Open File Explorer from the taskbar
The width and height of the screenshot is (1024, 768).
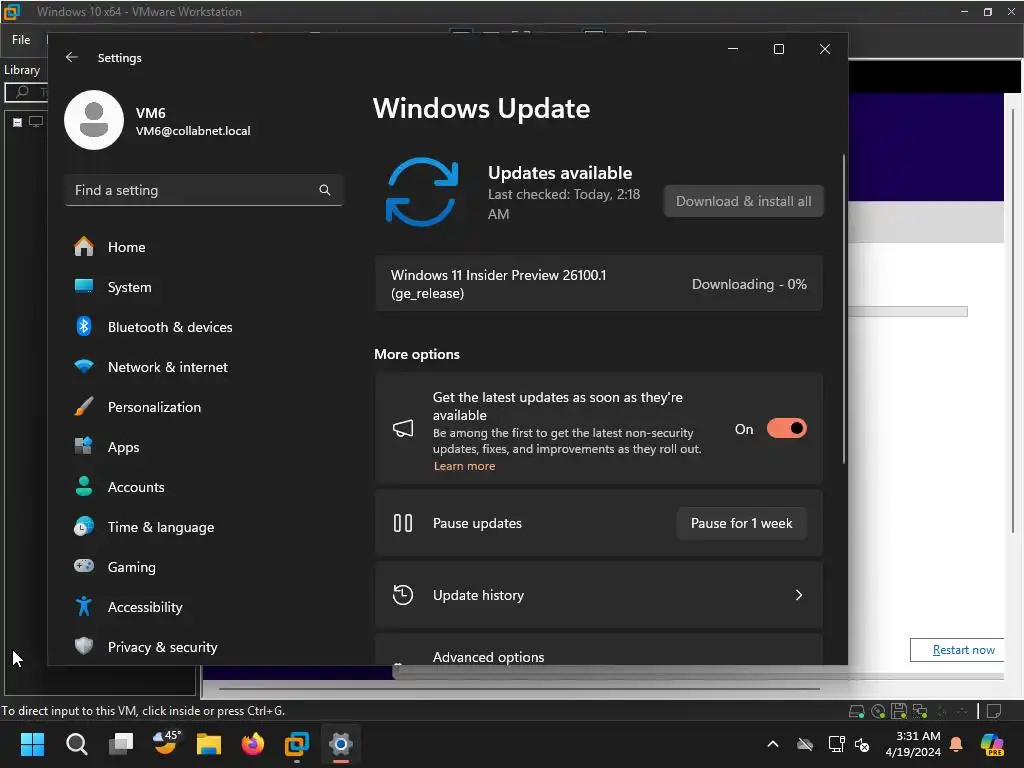(209, 744)
